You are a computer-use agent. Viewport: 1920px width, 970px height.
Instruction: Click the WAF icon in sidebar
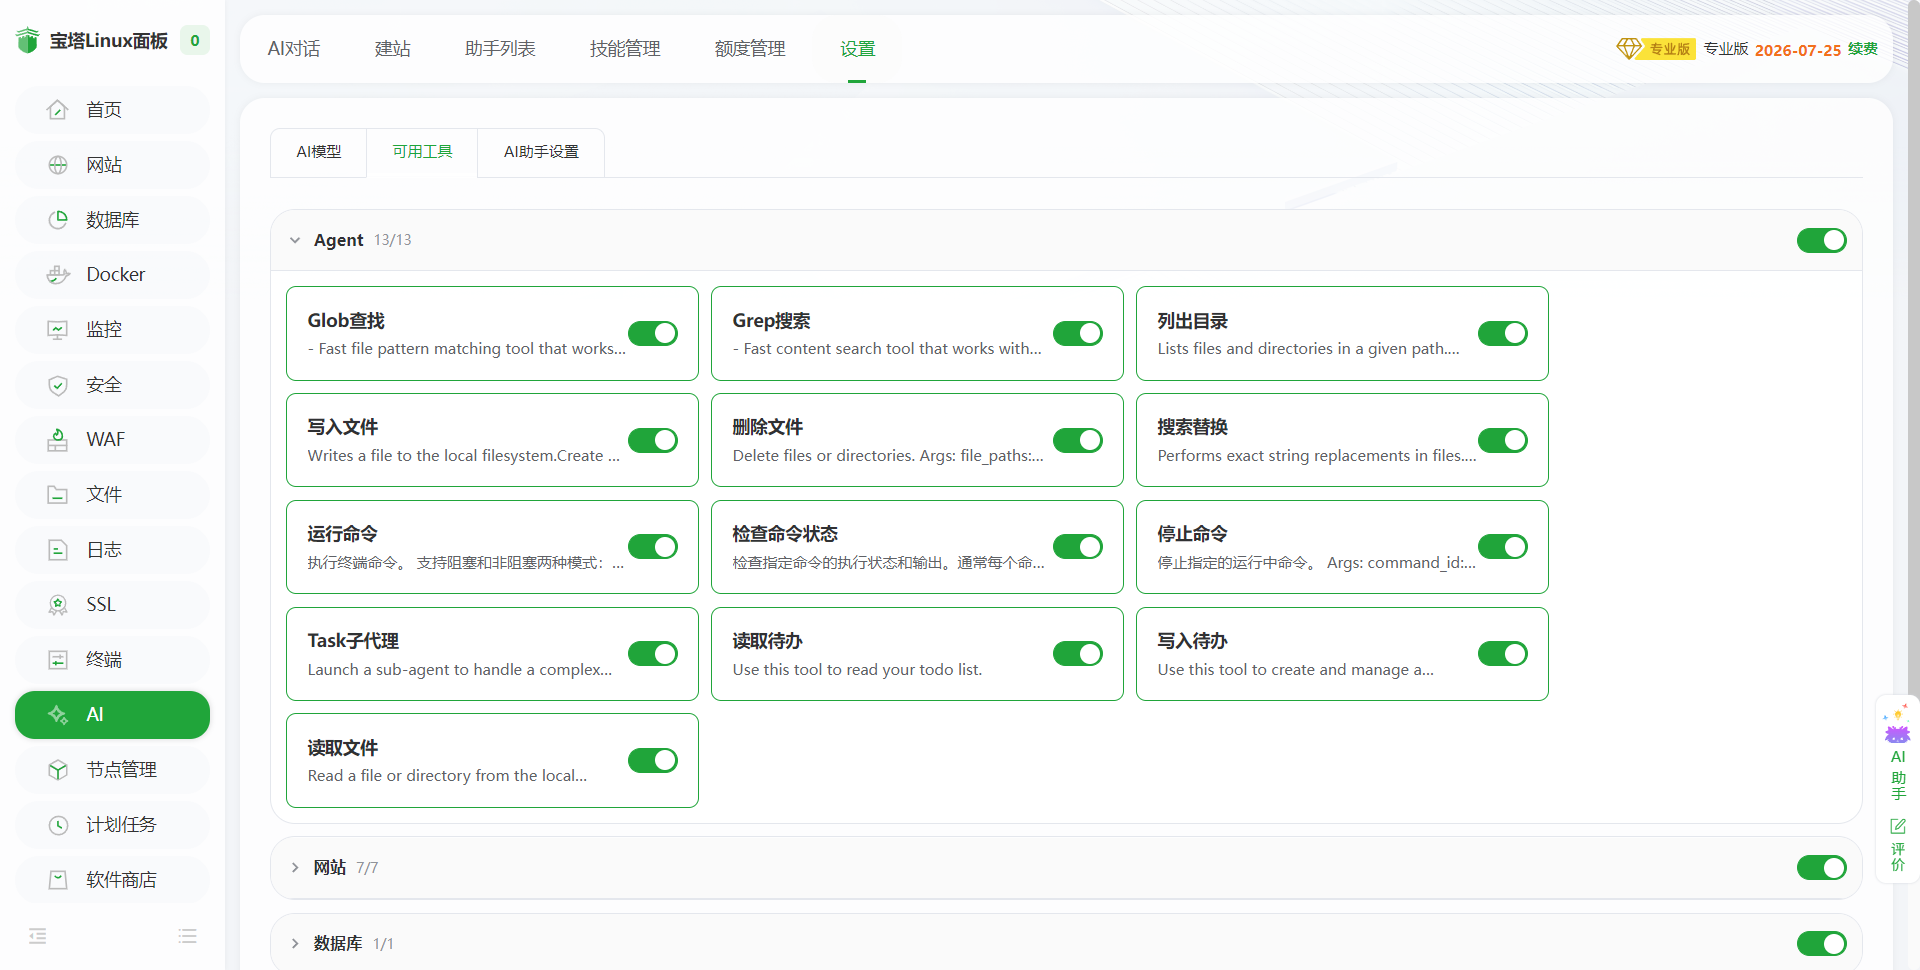point(58,440)
